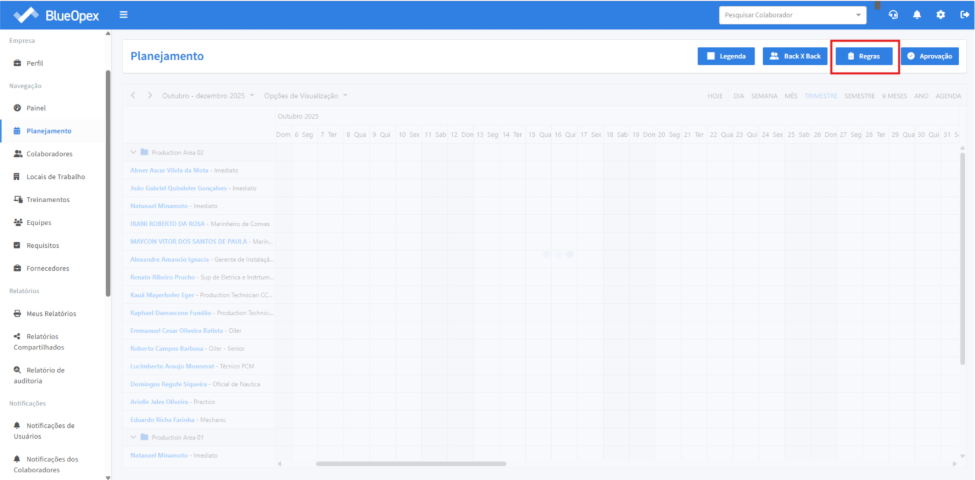Click the sidebar vertical scrollbar thumb

pos(108,183)
